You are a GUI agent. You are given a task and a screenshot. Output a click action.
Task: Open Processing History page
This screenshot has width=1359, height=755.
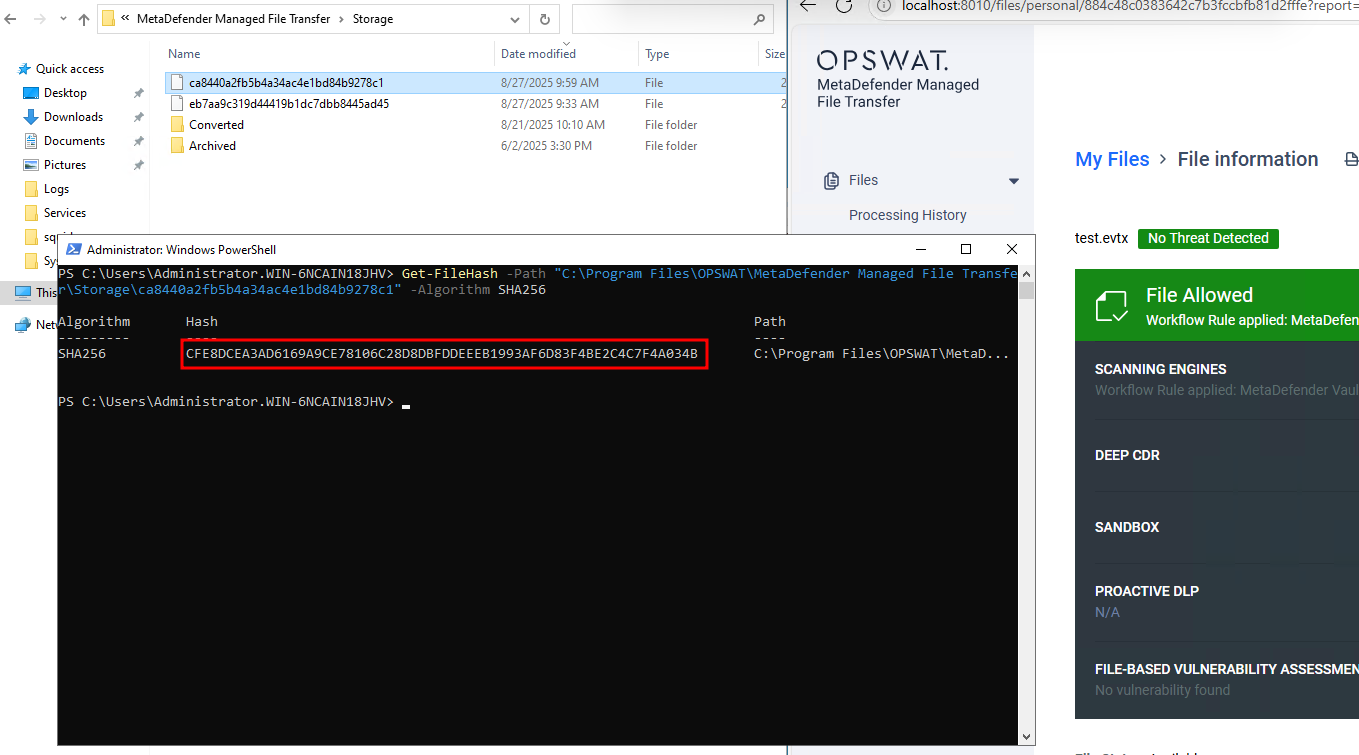pos(908,215)
